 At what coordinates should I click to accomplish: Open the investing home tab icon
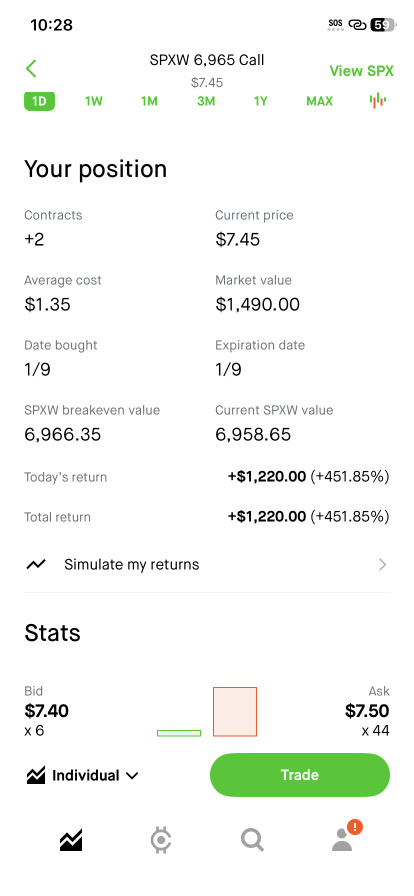pyautogui.click(x=71, y=840)
